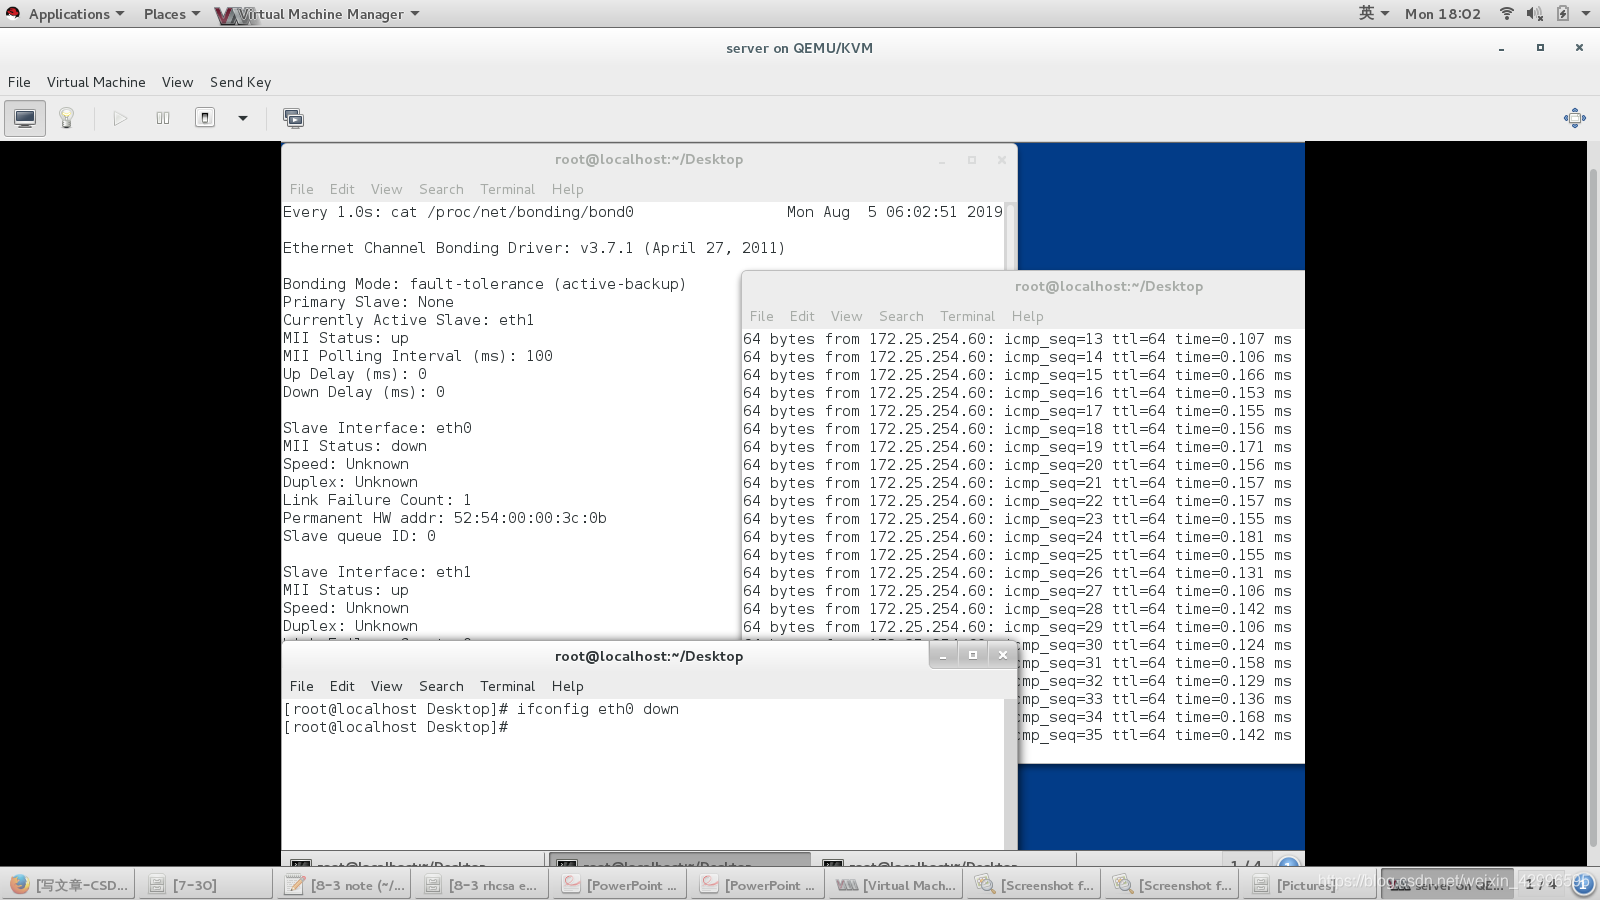This screenshot has height=900, width=1600.
Task: Switch console to fullscreen mode
Action: coord(1574,118)
